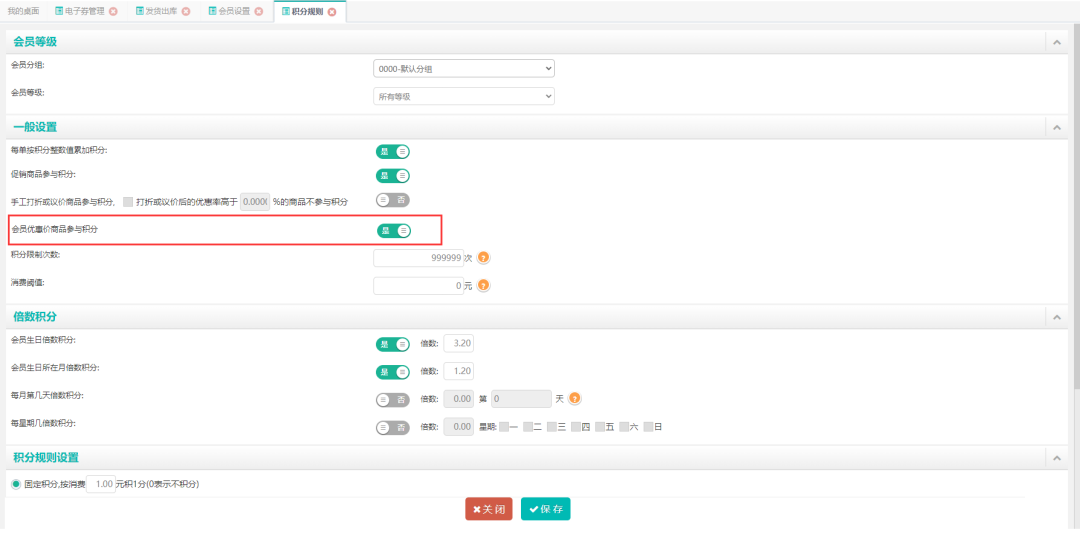
Task: Enable 每月第几天倍数积分 switch
Action: [393, 400]
